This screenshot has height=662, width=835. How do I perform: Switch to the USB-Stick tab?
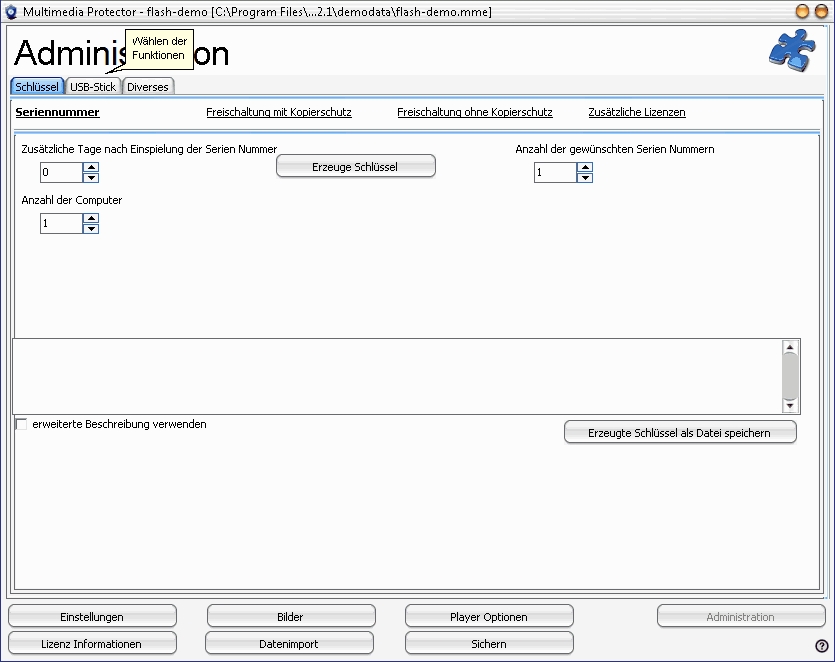(93, 87)
